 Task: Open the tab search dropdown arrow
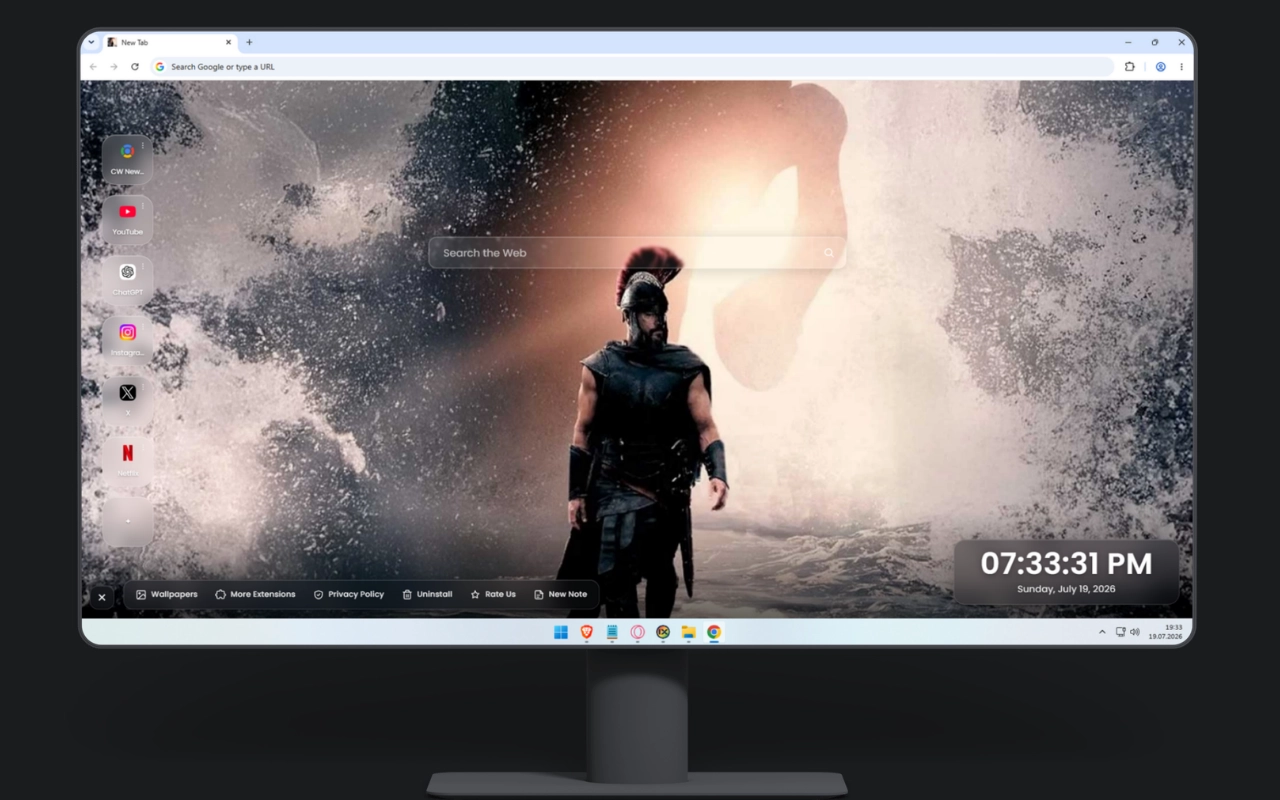coord(91,42)
